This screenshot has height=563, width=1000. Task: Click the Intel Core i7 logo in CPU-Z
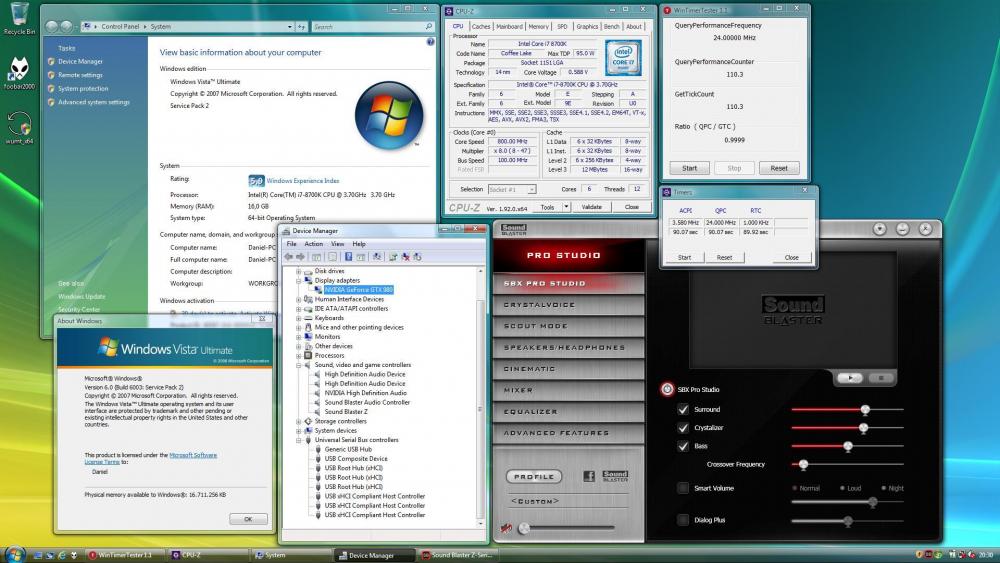(623, 58)
